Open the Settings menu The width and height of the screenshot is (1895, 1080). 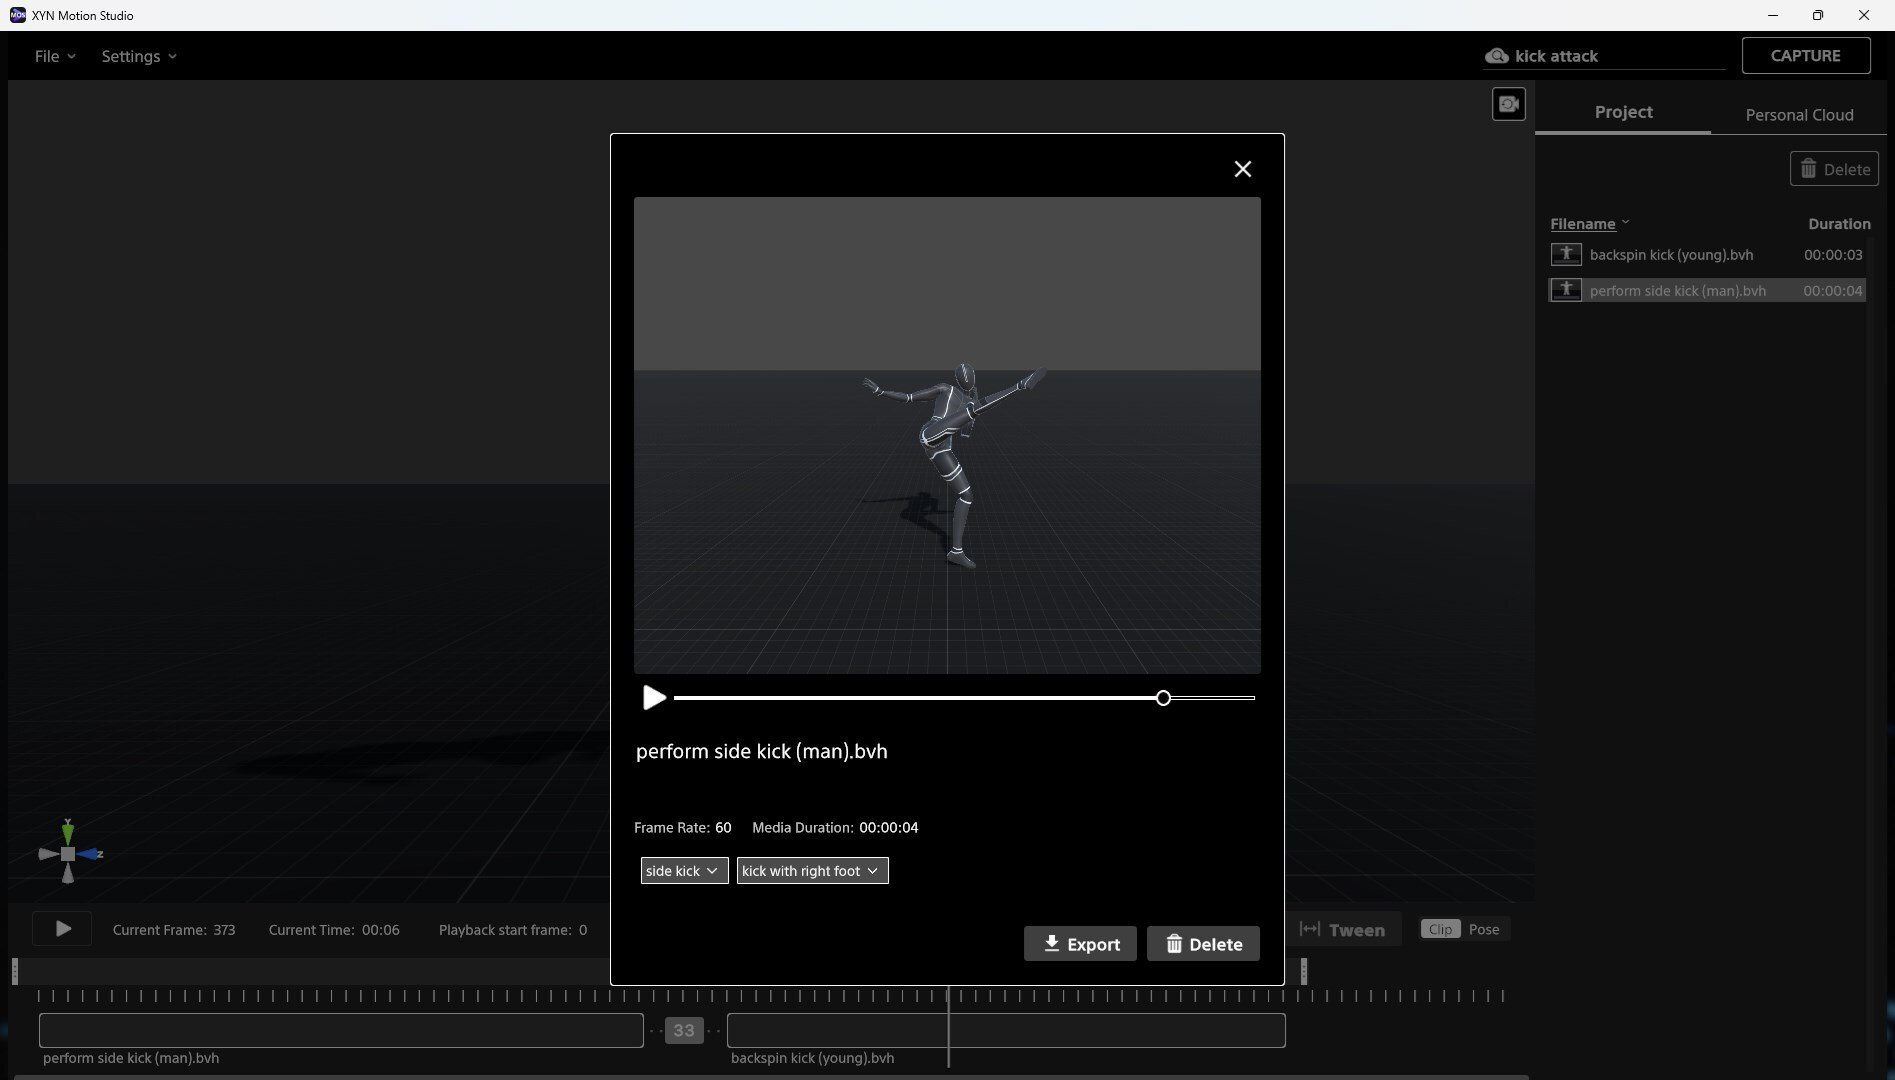point(138,57)
